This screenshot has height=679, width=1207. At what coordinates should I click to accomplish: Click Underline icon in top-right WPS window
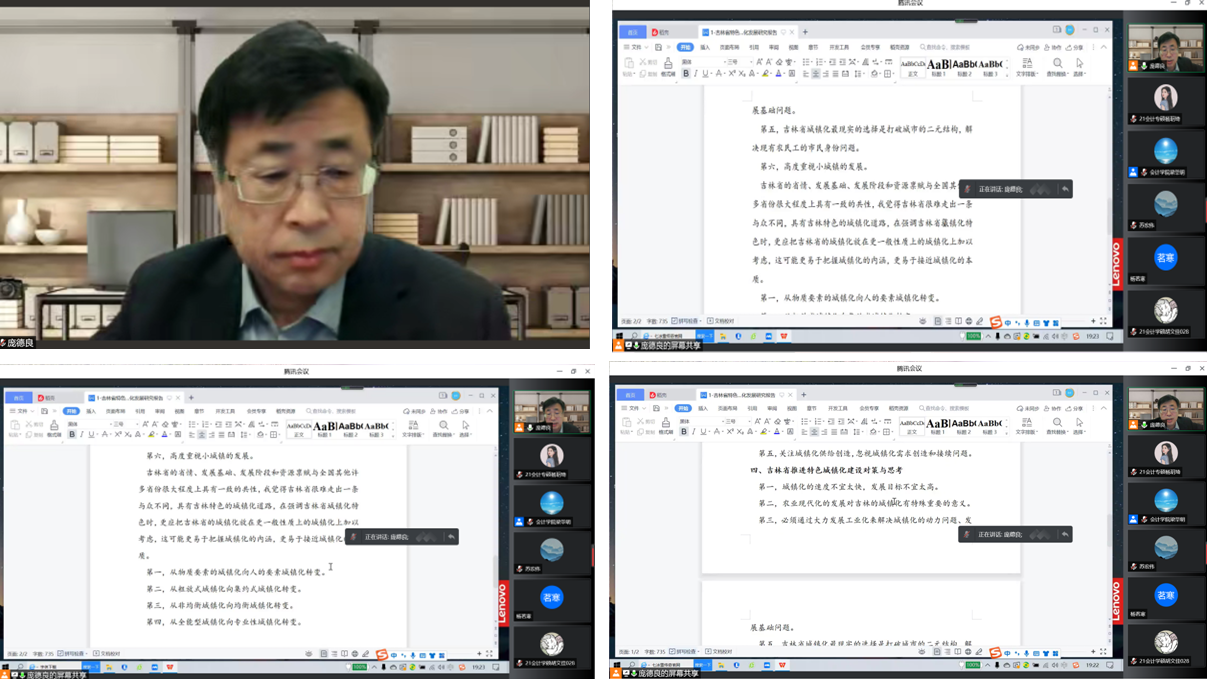[x=706, y=74]
